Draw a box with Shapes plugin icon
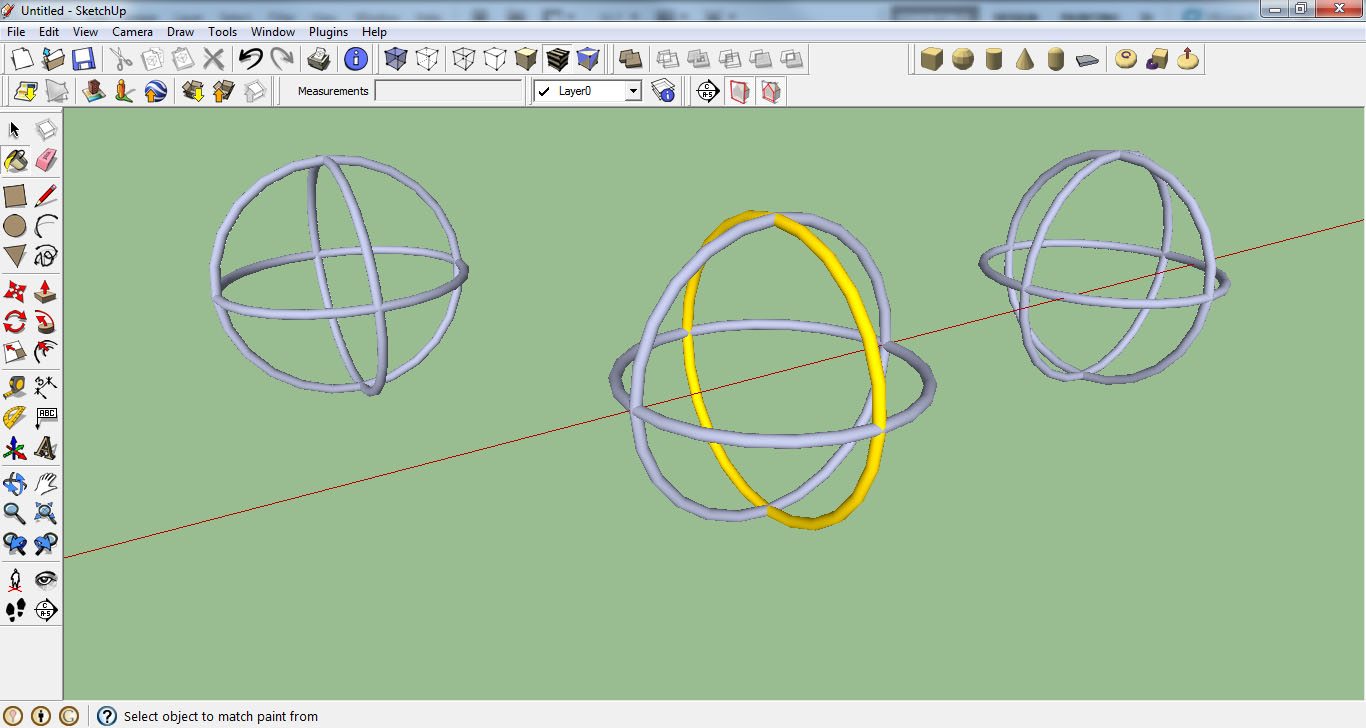This screenshot has height=728, width=1366. [x=932, y=59]
